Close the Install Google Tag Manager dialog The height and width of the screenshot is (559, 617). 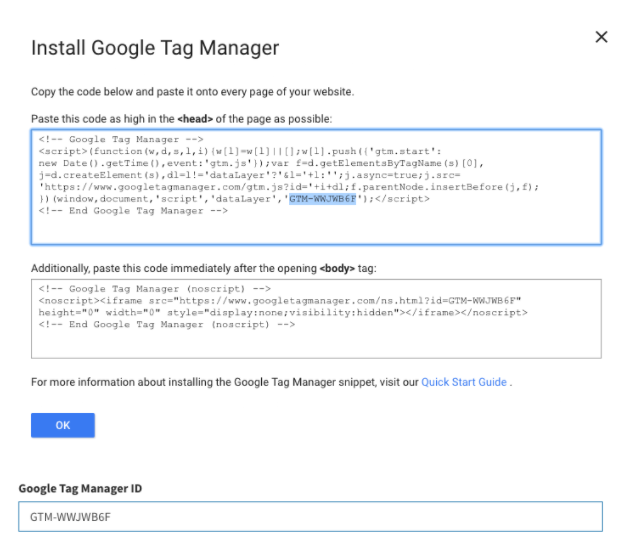601,37
